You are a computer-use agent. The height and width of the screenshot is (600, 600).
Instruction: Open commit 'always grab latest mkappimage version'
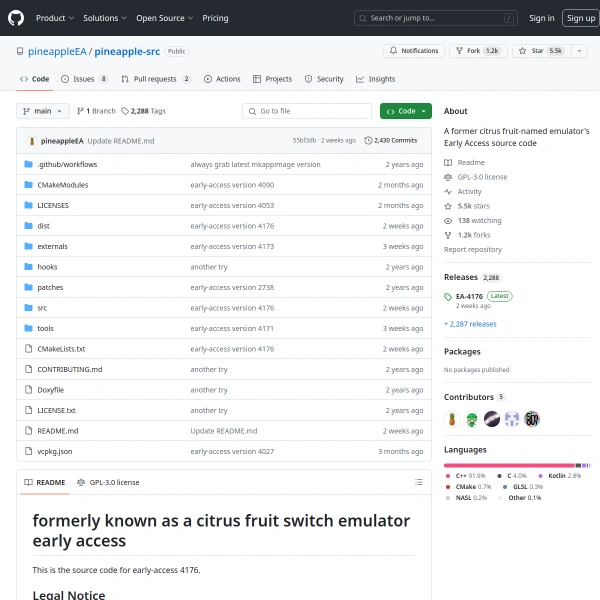[x=255, y=164]
